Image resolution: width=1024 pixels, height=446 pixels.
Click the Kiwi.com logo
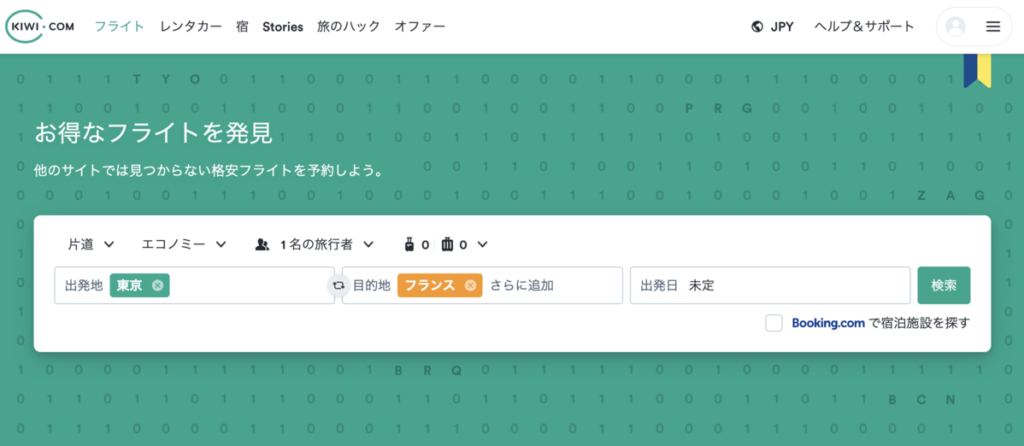39,27
